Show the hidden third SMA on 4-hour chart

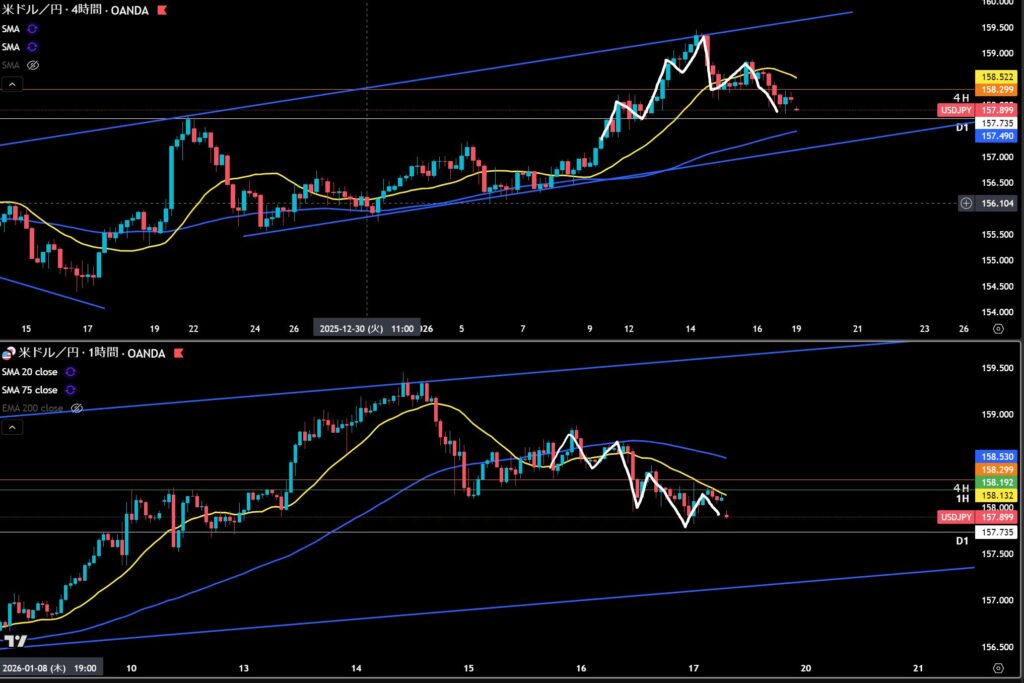(x=32, y=65)
